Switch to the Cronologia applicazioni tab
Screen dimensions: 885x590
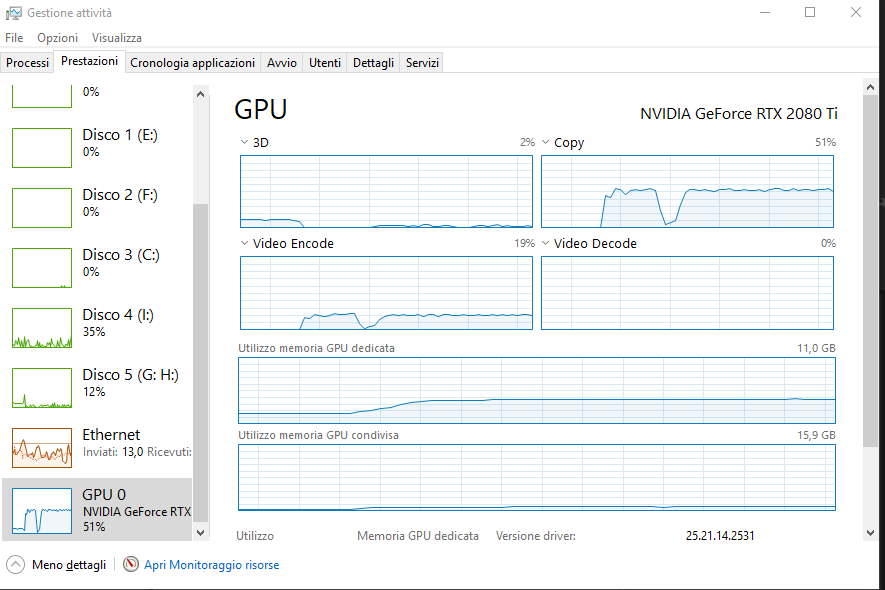[x=192, y=62]
